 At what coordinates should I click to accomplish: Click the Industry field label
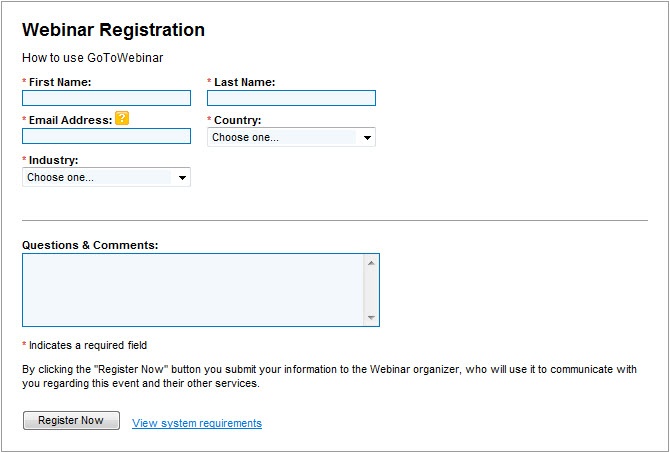(x=53, y=160)
